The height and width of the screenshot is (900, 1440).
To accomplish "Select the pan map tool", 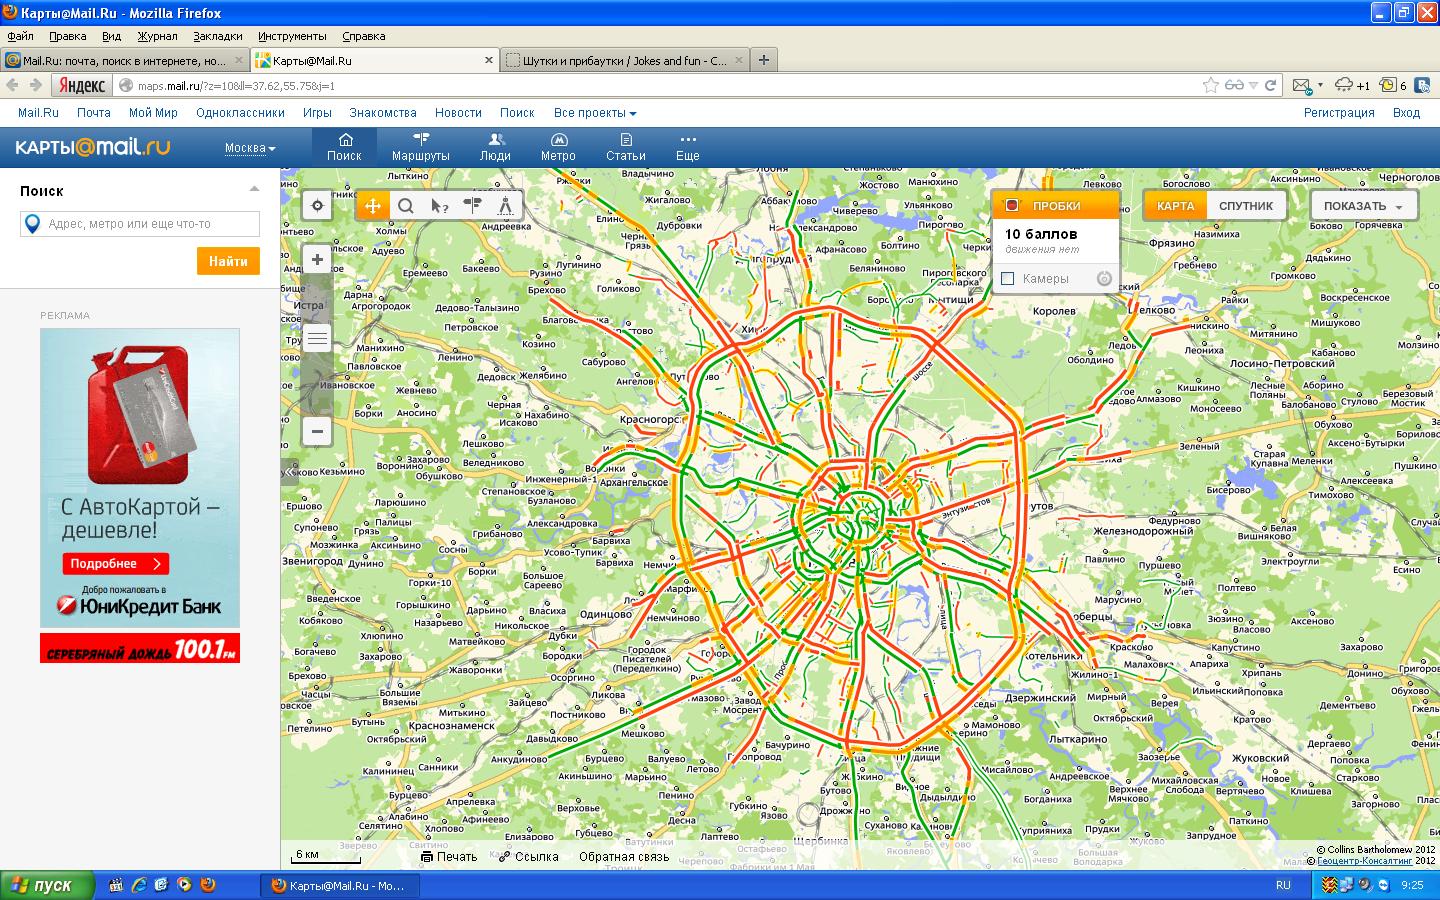I will point(373,206).
